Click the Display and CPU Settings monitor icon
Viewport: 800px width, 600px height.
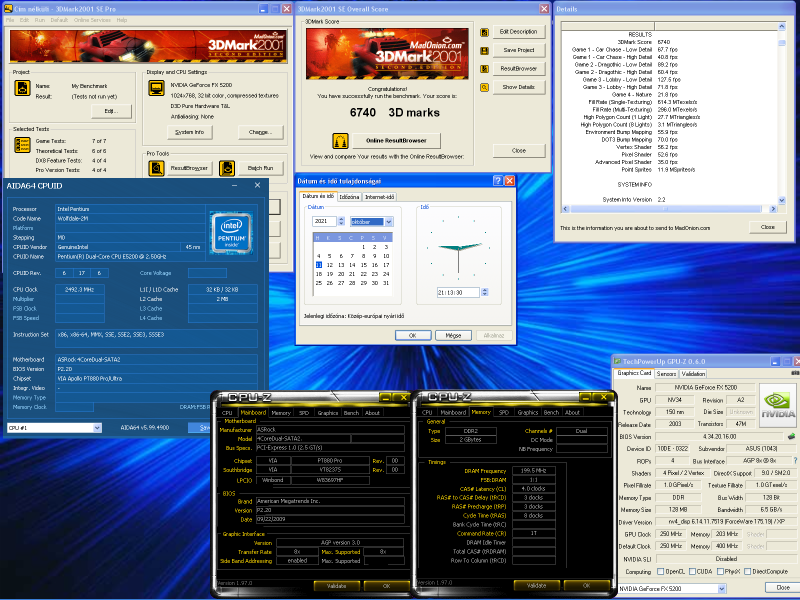[156, 88]
